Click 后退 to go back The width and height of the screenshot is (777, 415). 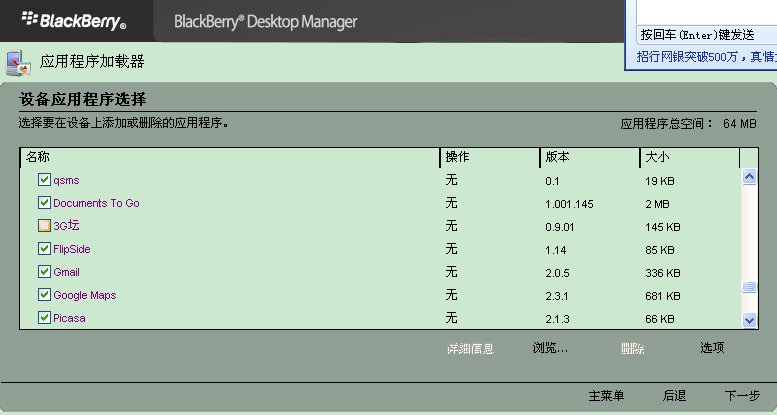pos(674,396)
